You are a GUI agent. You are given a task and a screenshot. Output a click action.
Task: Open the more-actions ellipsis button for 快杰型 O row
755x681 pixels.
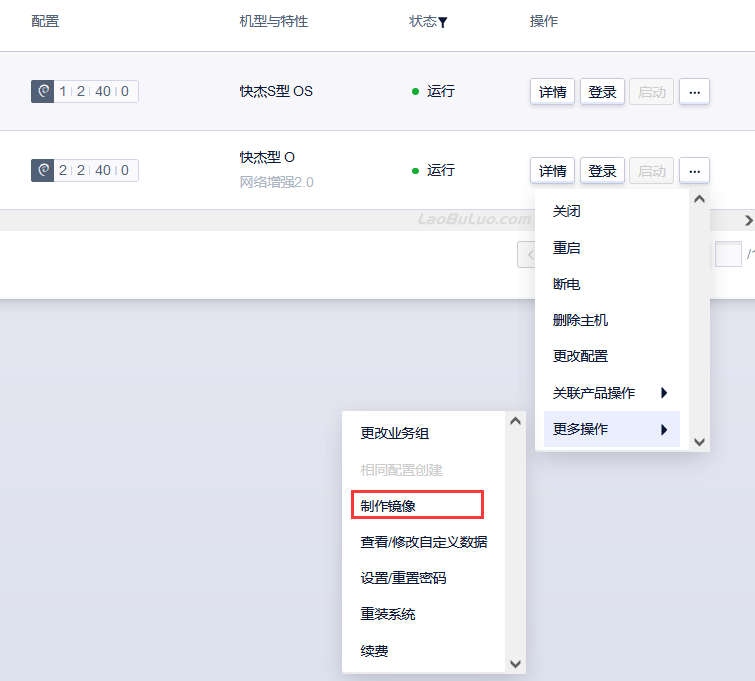point(694,170)
